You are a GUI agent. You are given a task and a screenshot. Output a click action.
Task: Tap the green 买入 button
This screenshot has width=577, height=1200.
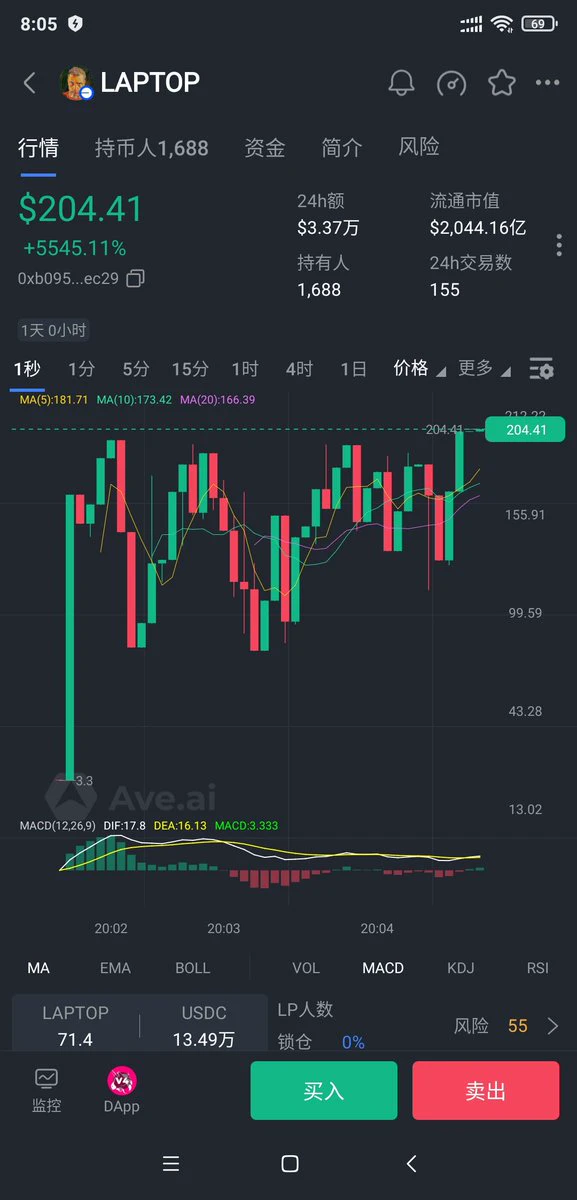coord(324,1090)
